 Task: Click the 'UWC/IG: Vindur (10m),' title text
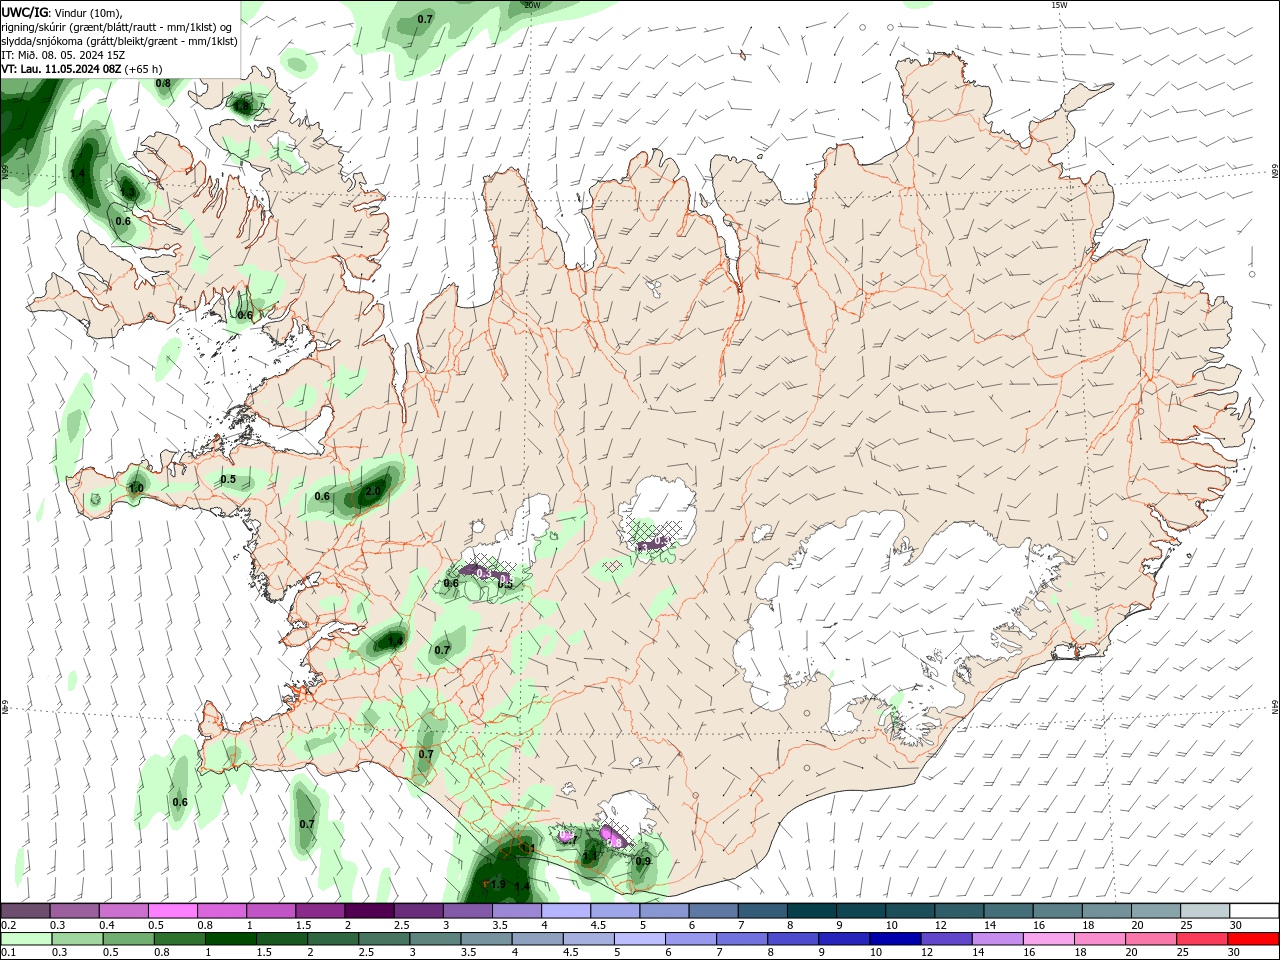62,12
